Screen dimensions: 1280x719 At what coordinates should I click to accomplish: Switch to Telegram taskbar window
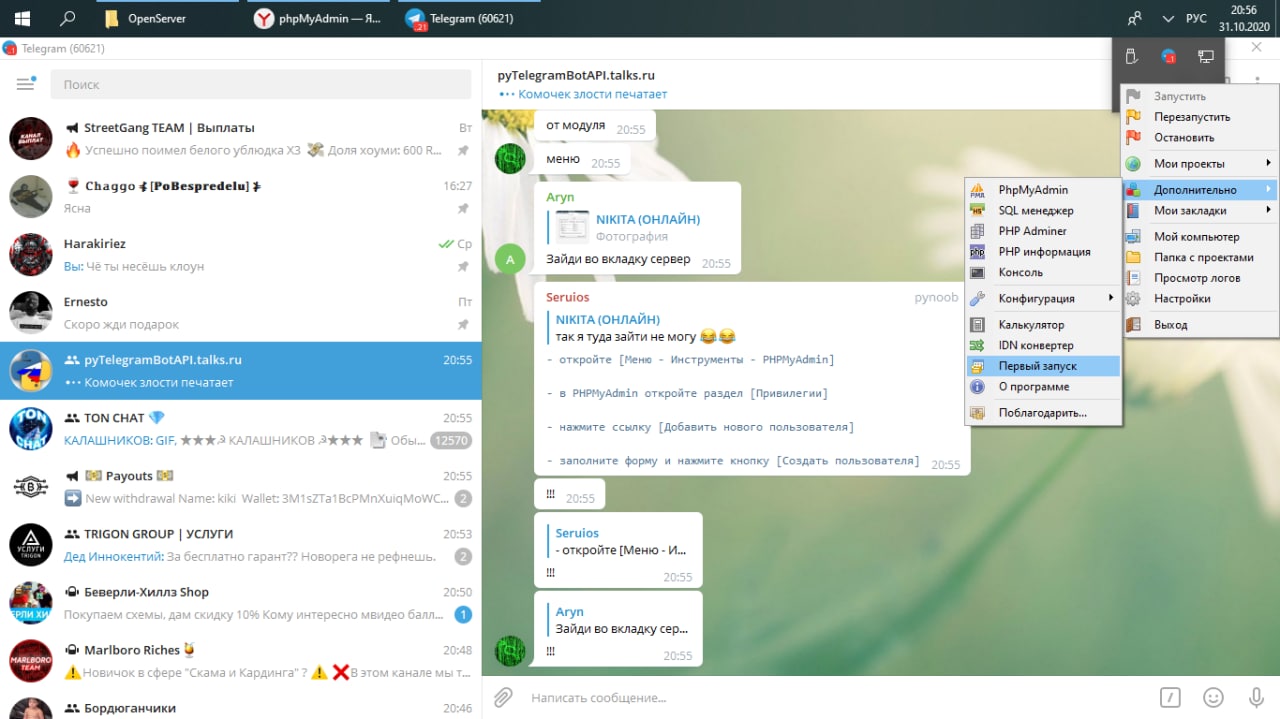(x=470, y=18)
